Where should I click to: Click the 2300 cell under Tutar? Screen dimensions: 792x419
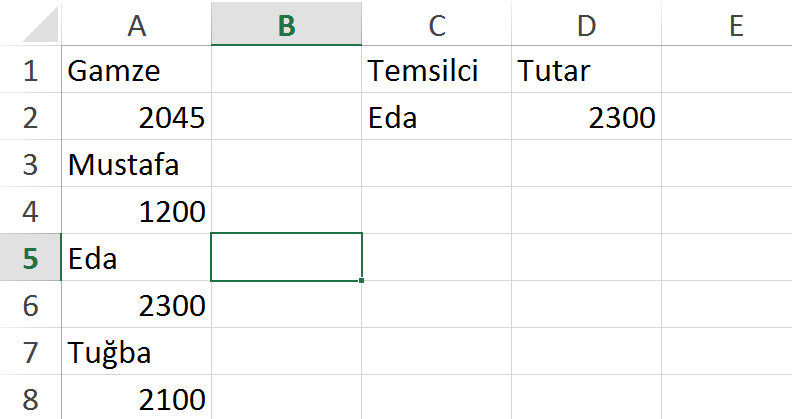click(x=586, y=118)
